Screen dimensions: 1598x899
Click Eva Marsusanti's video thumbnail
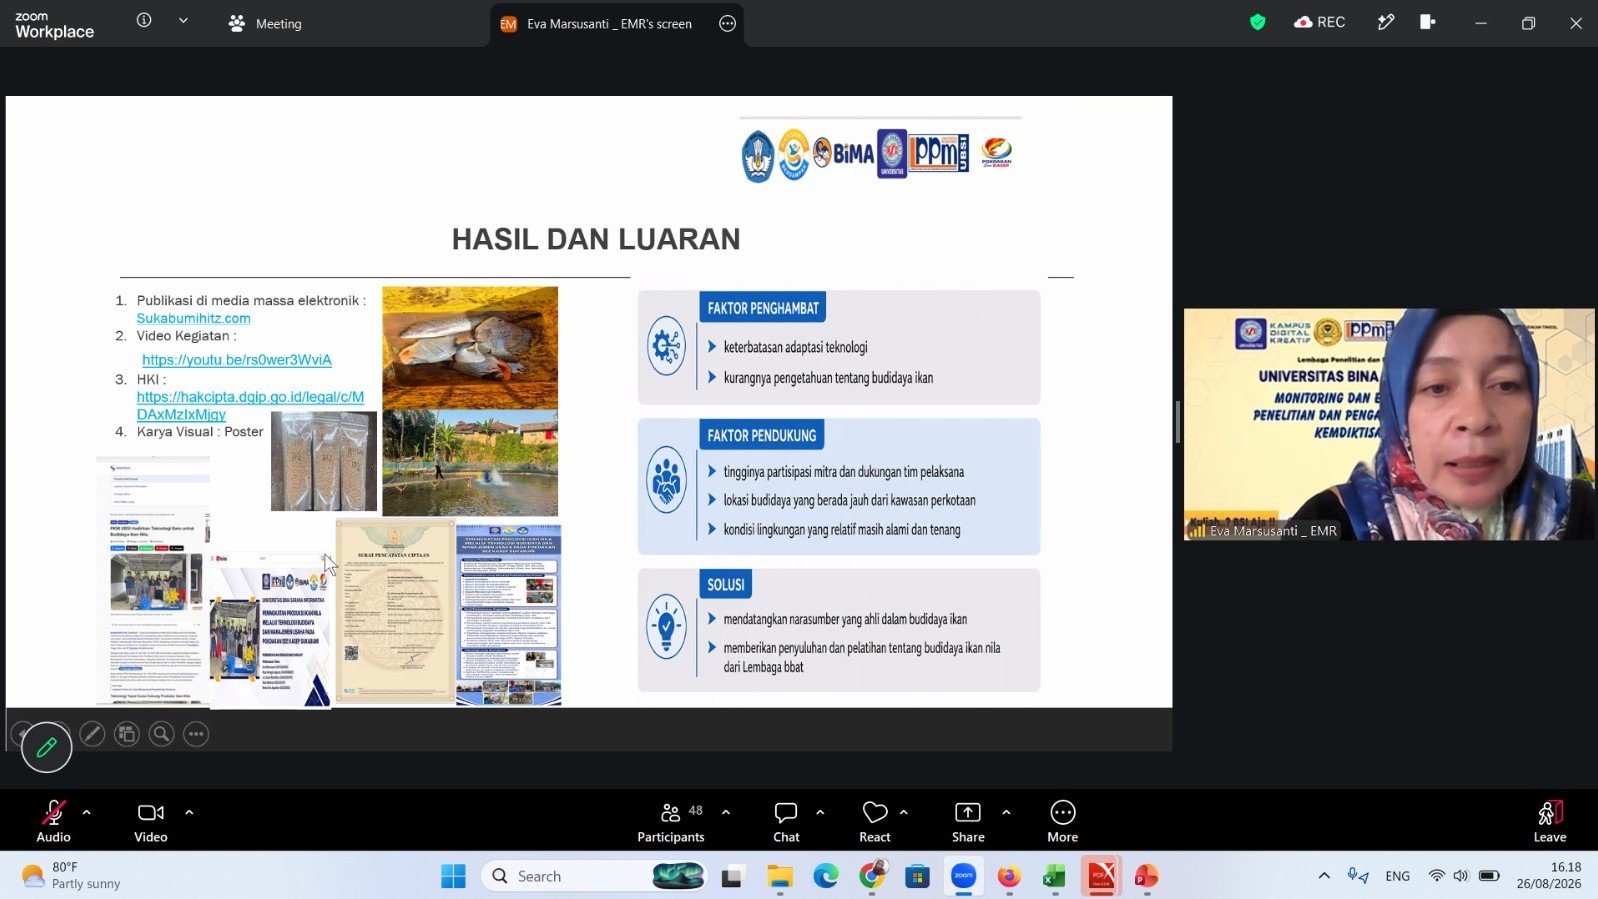pos(1389,424)
